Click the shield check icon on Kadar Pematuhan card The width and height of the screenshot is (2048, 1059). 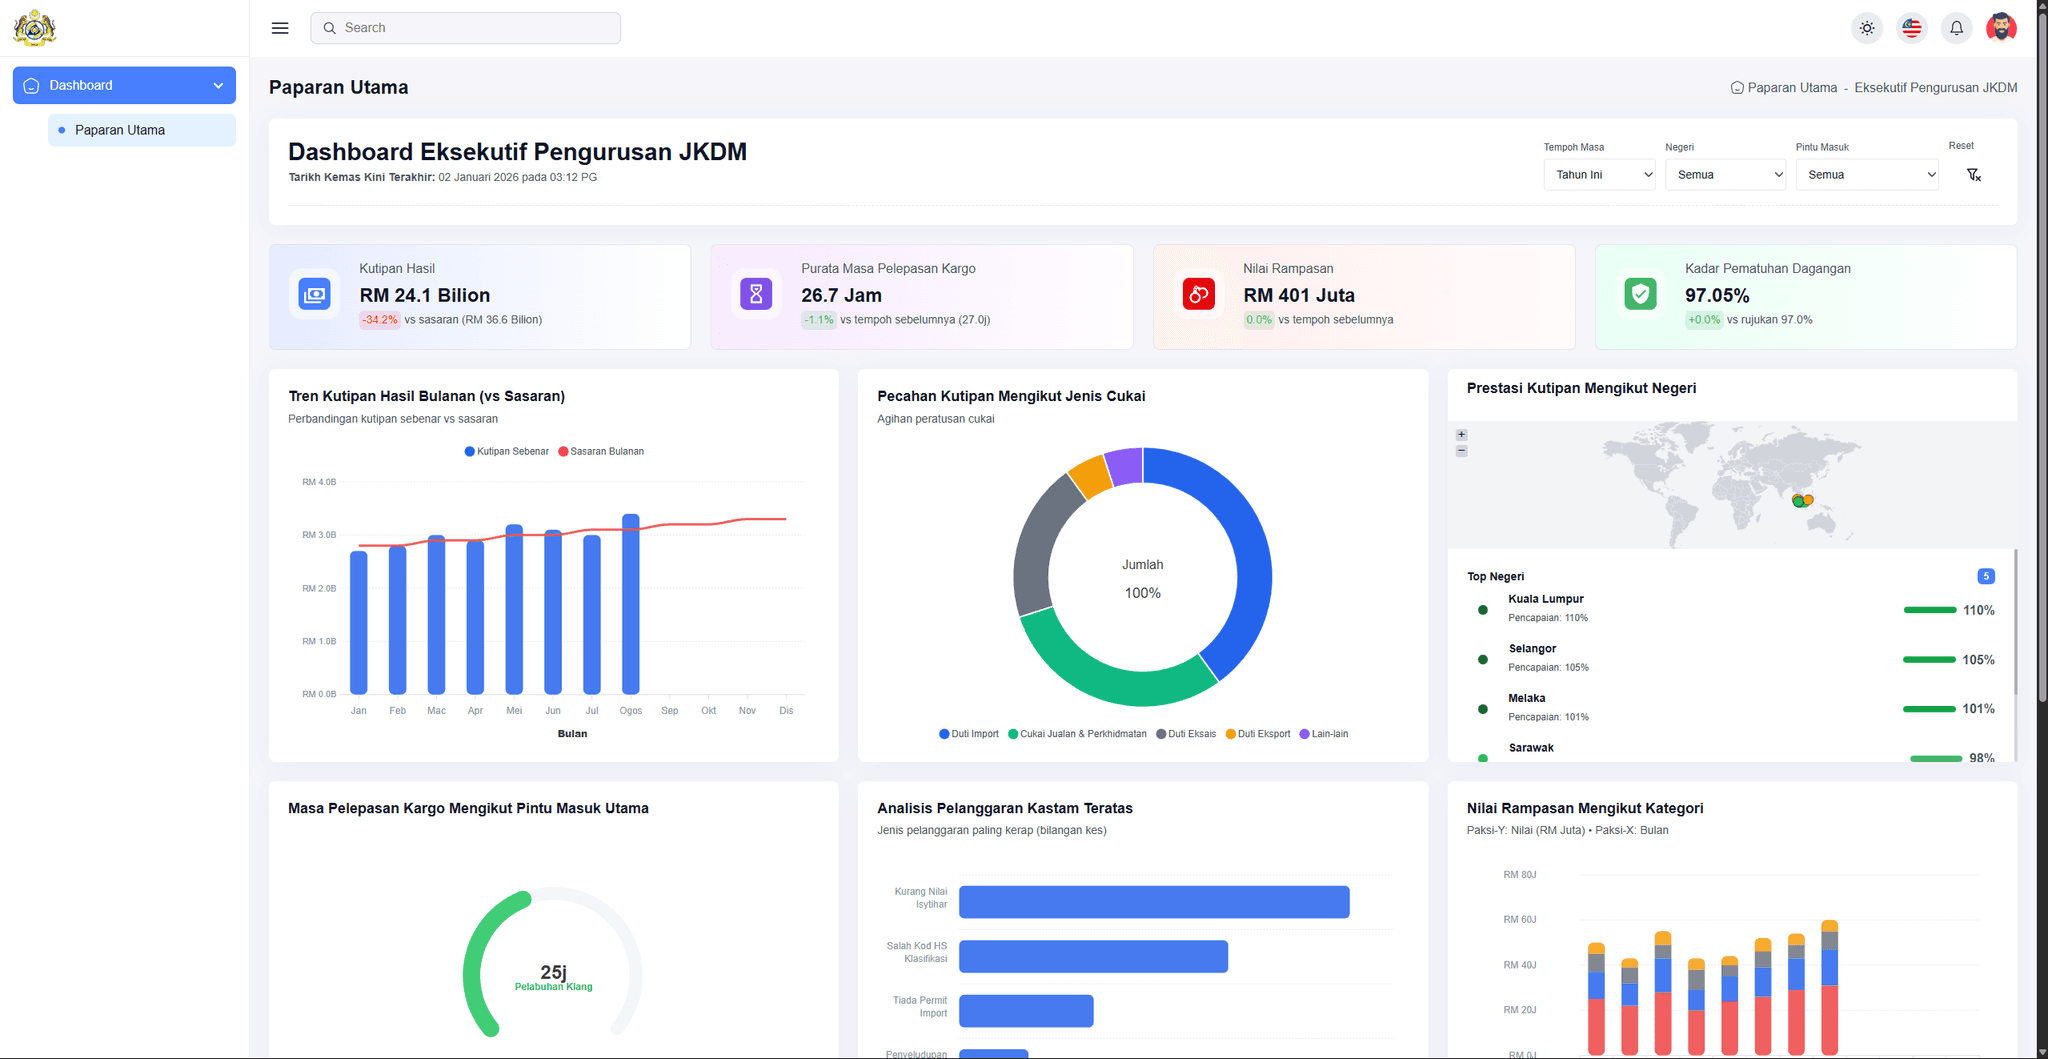(1640, 294)
